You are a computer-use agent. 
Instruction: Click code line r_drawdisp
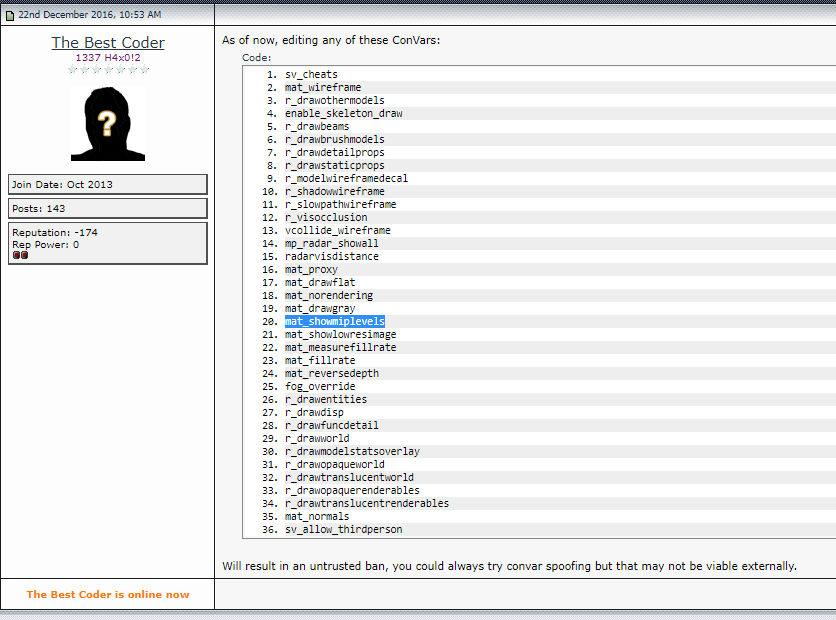tap(314, 413)
